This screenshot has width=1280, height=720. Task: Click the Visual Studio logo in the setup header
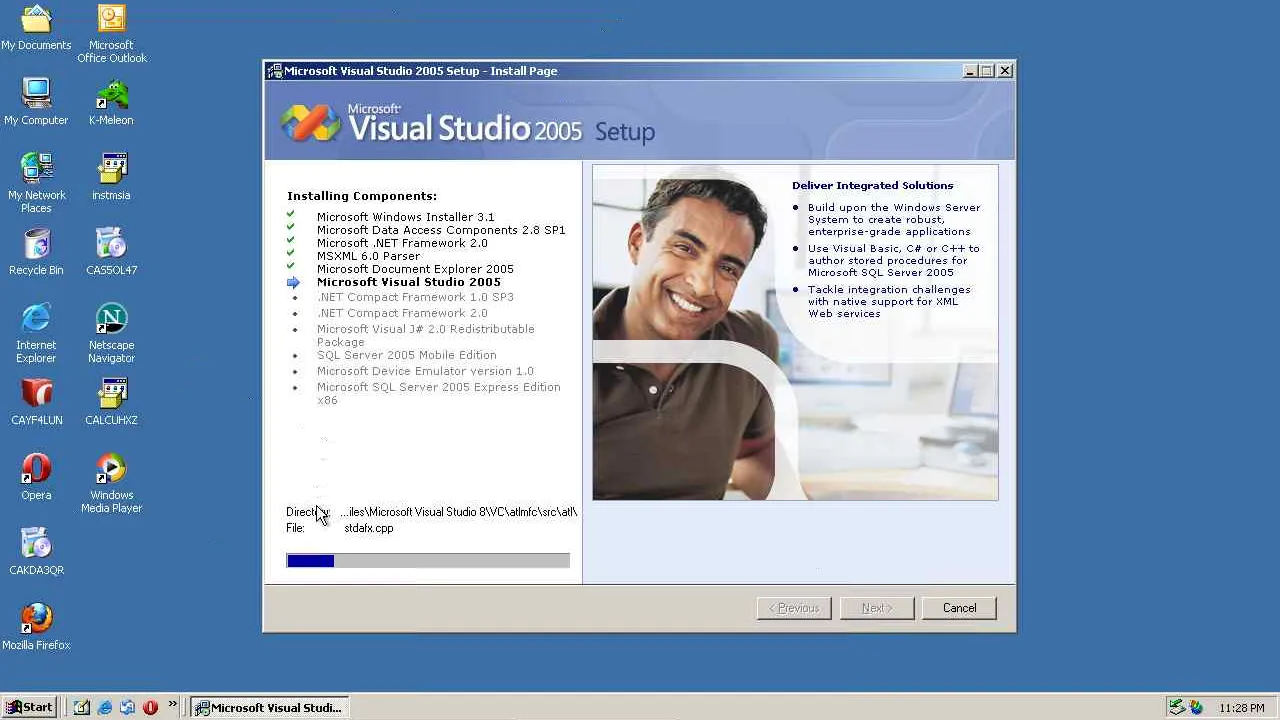coord(310,123)
